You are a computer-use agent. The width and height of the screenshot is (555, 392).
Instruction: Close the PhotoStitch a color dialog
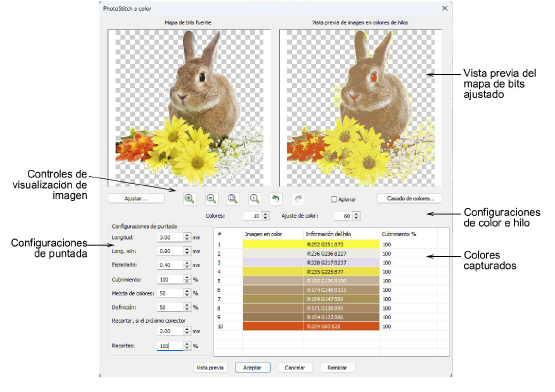tap(445, 8)
